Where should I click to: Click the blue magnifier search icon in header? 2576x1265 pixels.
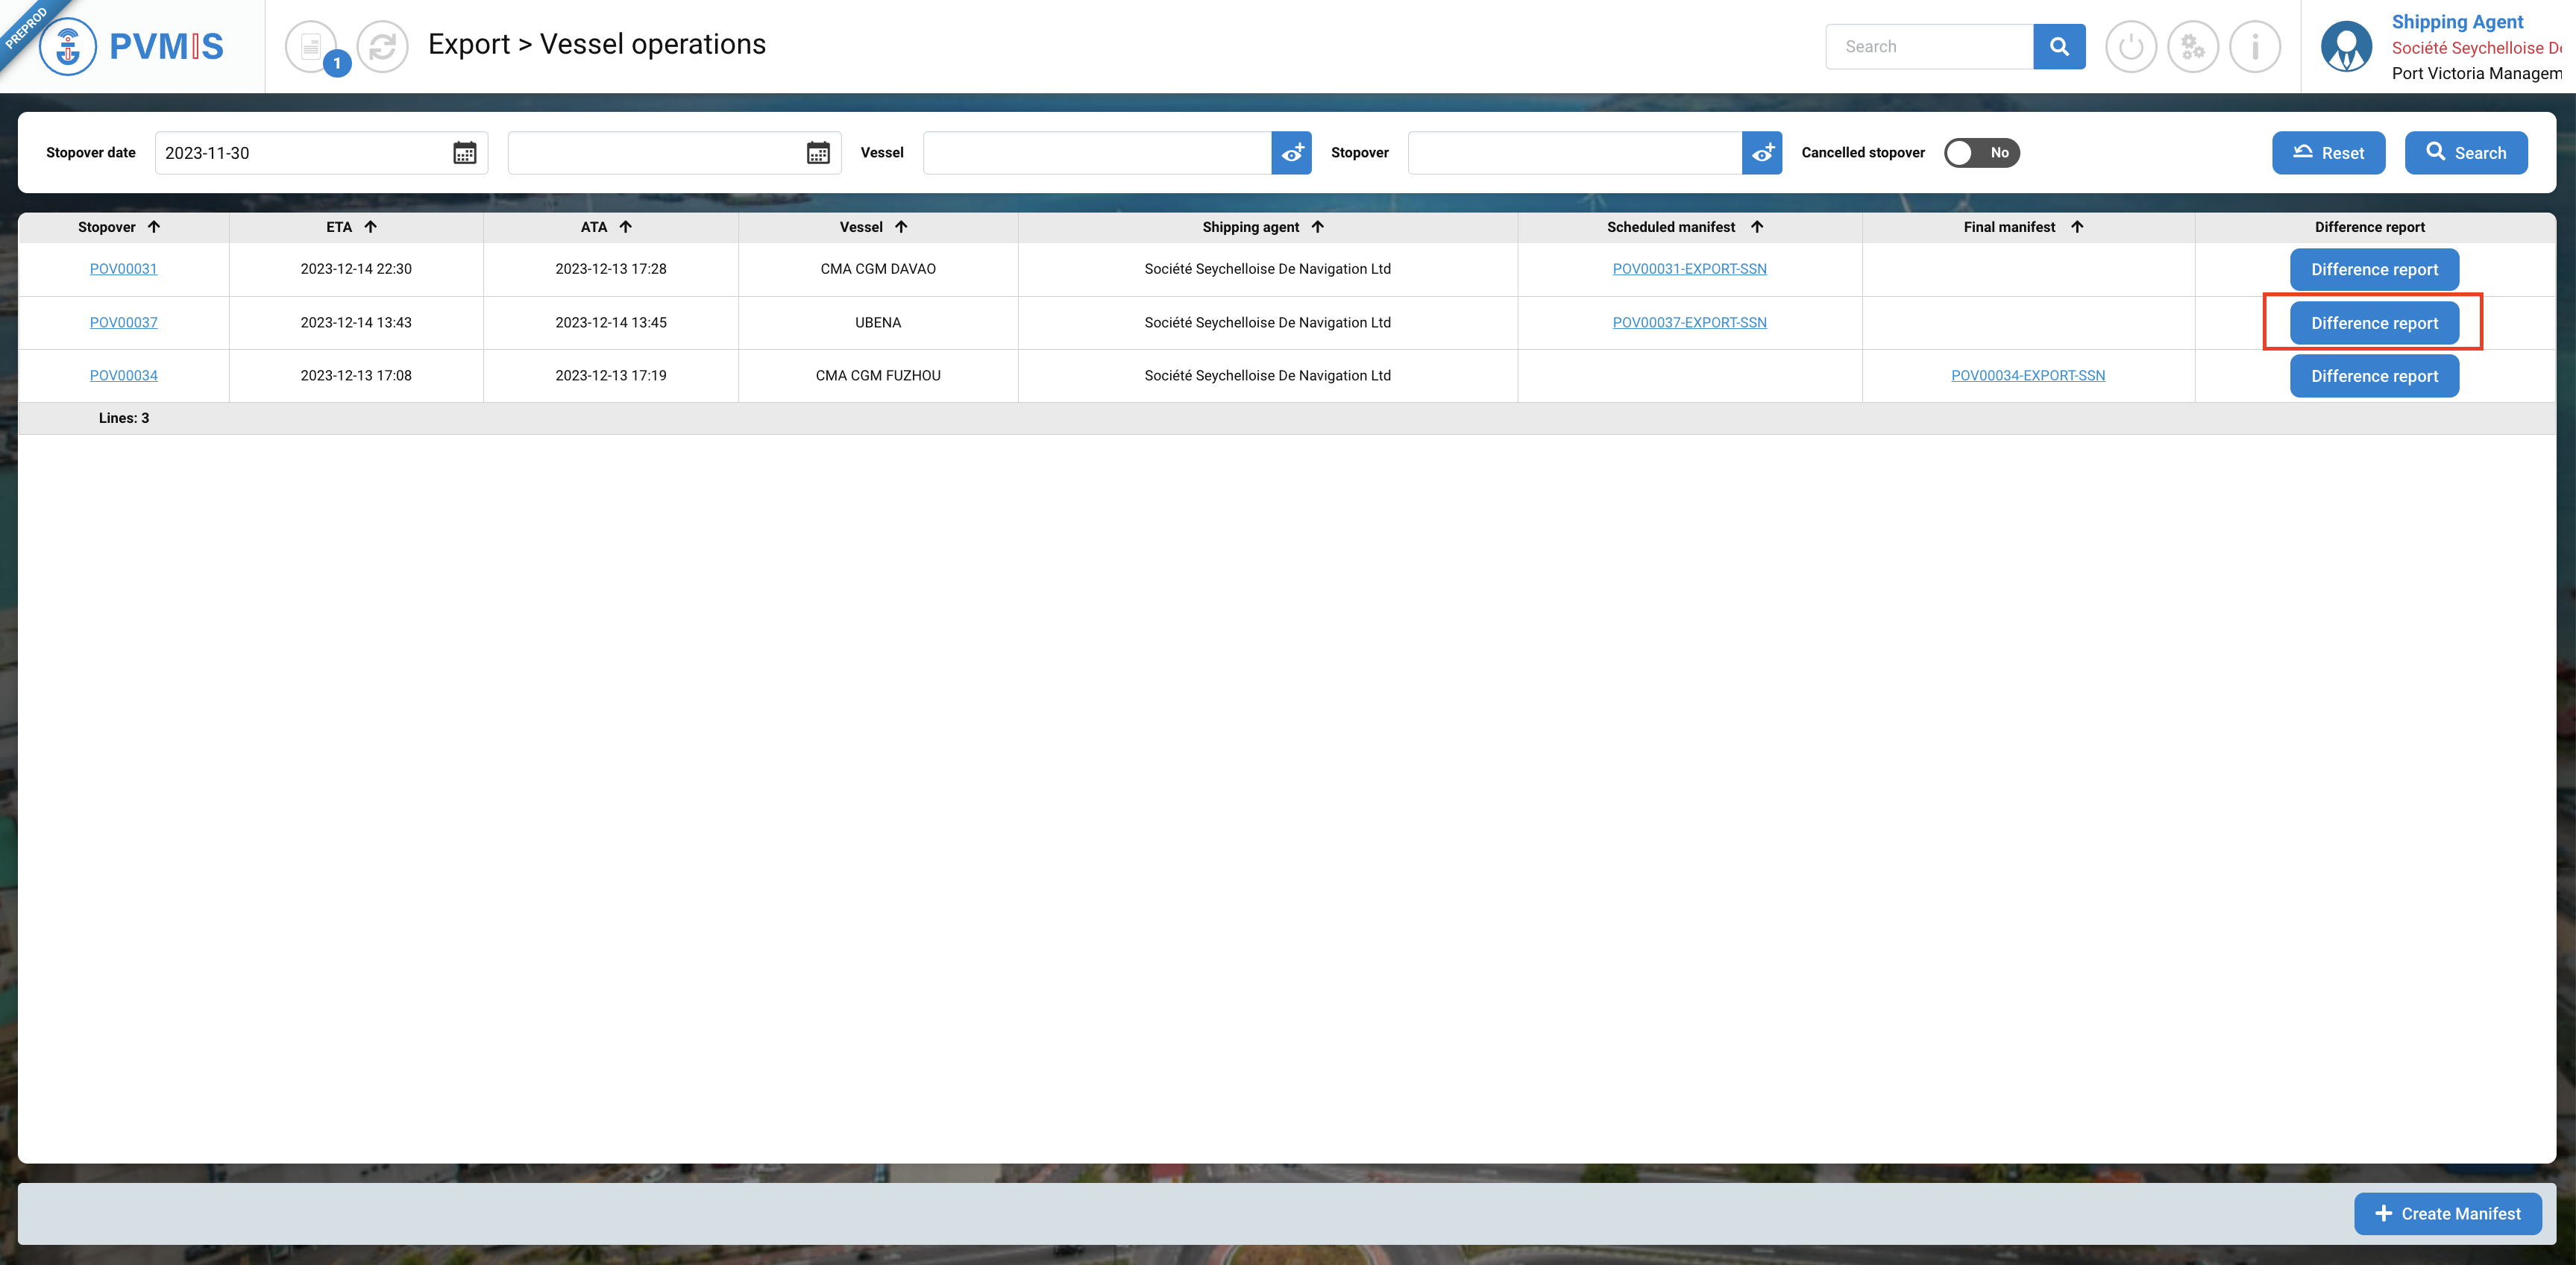coord(2058,46)
